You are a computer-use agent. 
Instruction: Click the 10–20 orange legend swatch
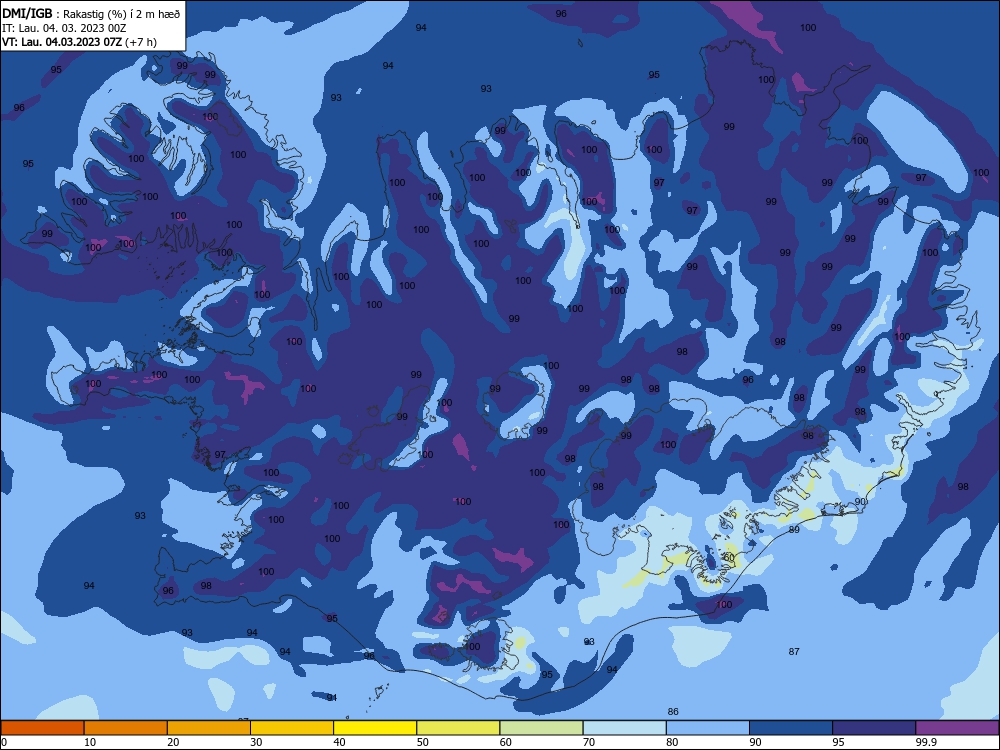(126, 728)
